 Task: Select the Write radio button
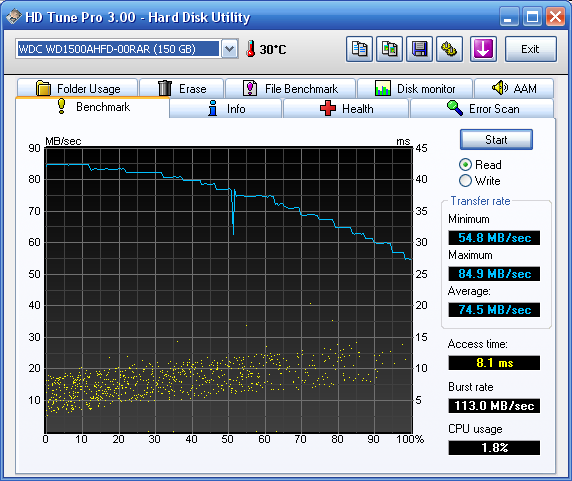[x=465, y=181]
